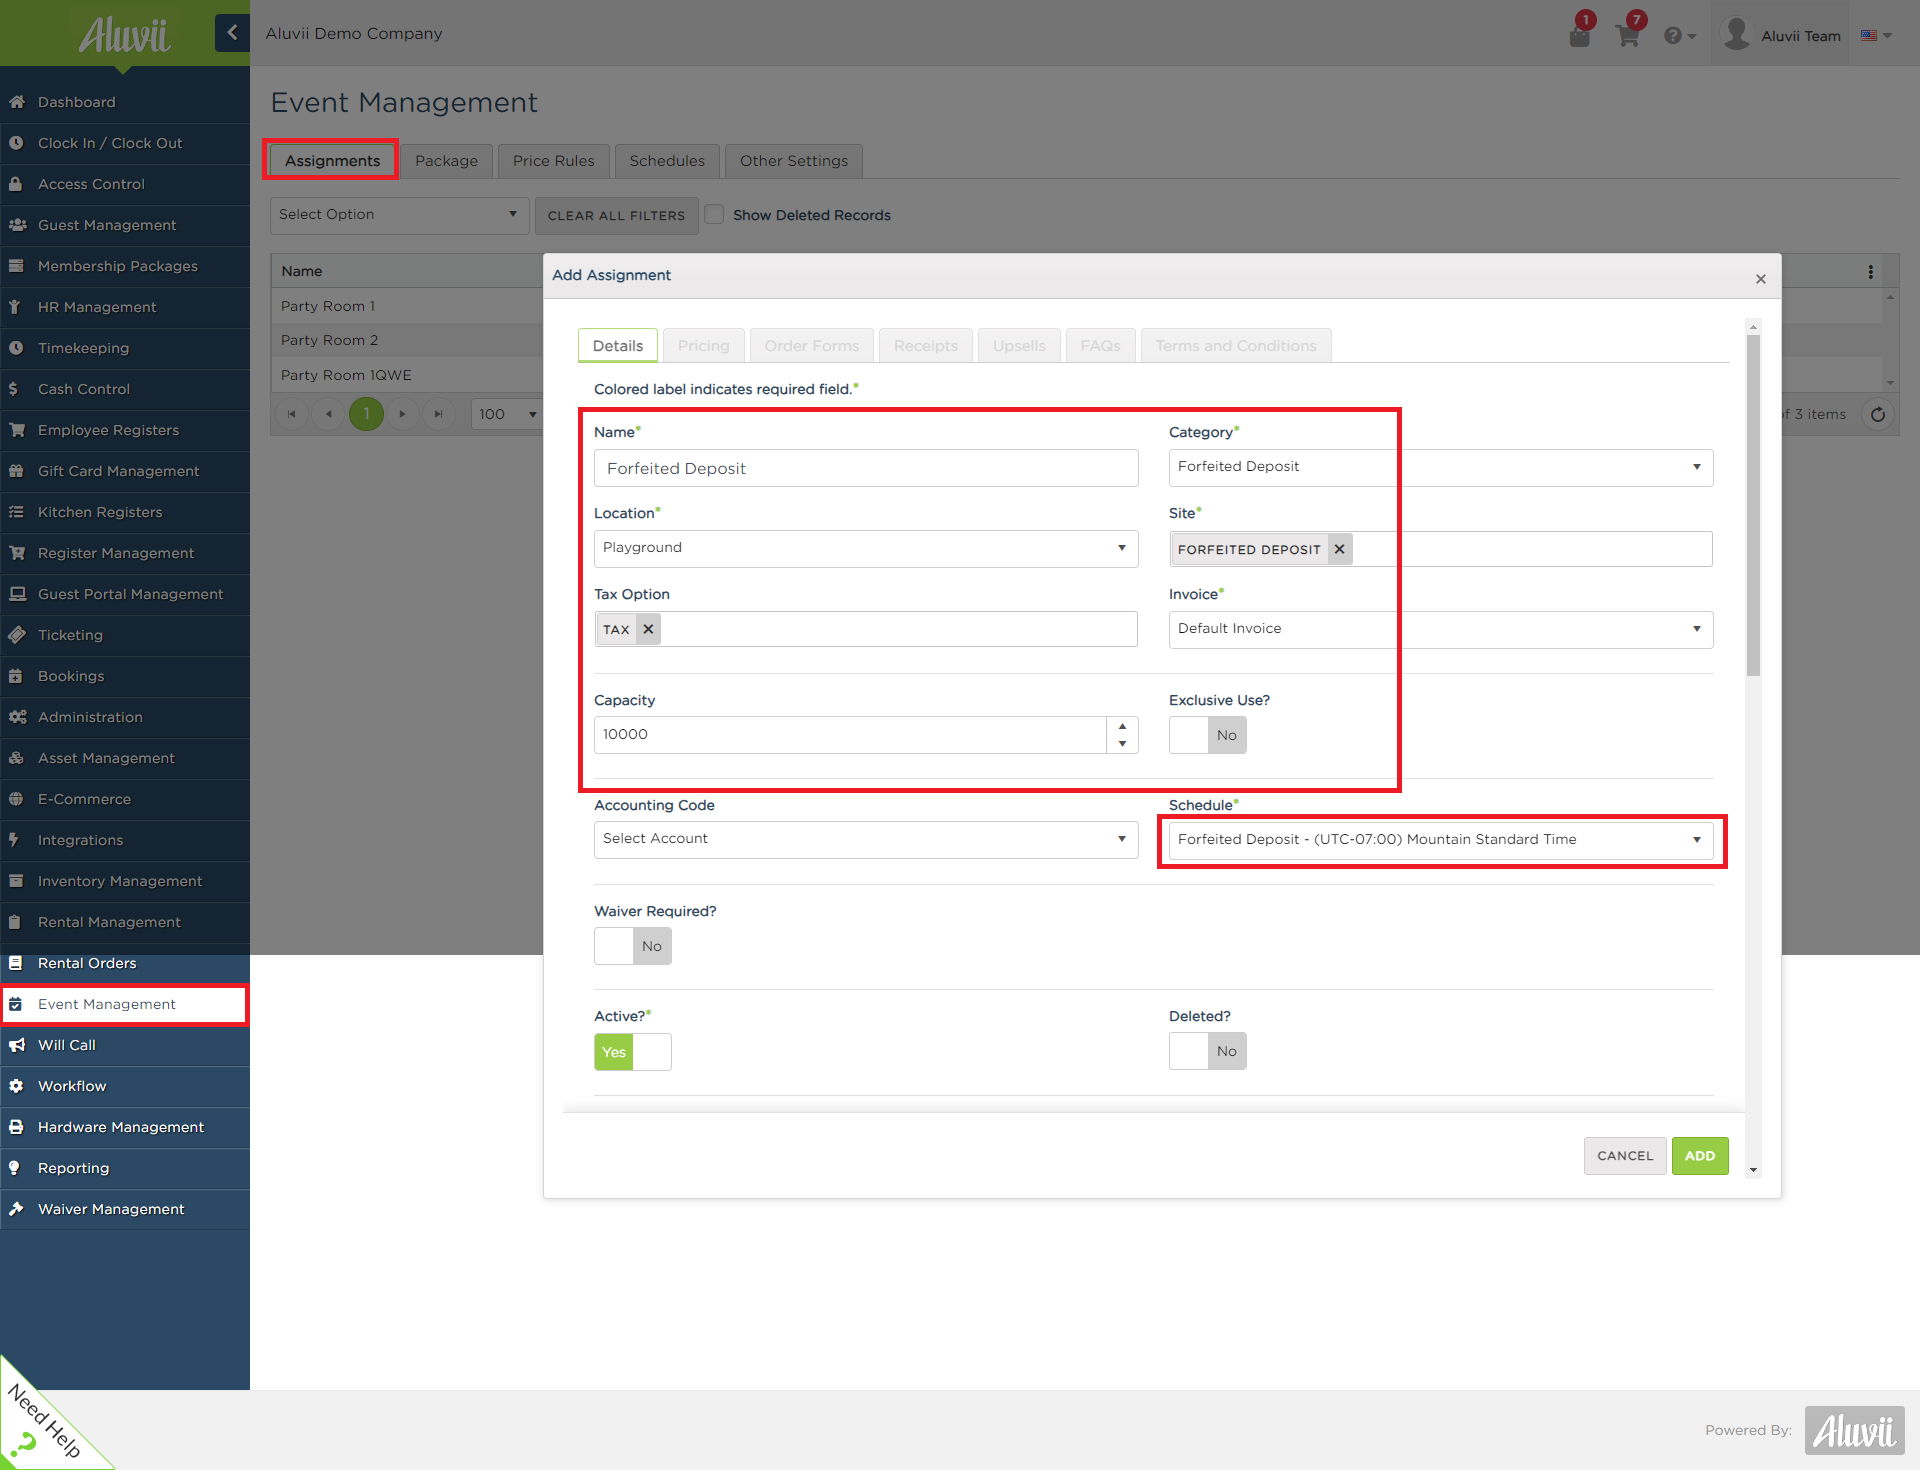Open E-Commerce in sidebar
This screenshot has width=1920, height=1470.
pyautogui.click(x=125, y=799)
